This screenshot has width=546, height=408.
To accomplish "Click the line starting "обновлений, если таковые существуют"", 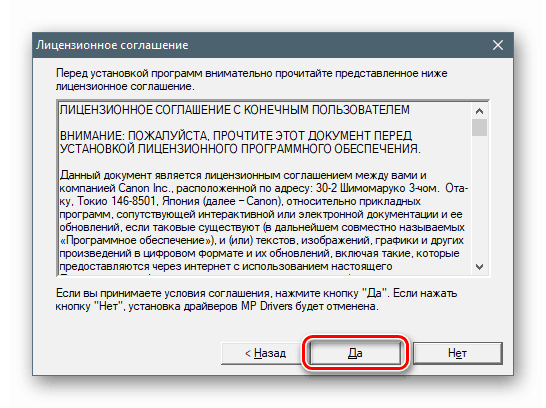I will 262,227.
